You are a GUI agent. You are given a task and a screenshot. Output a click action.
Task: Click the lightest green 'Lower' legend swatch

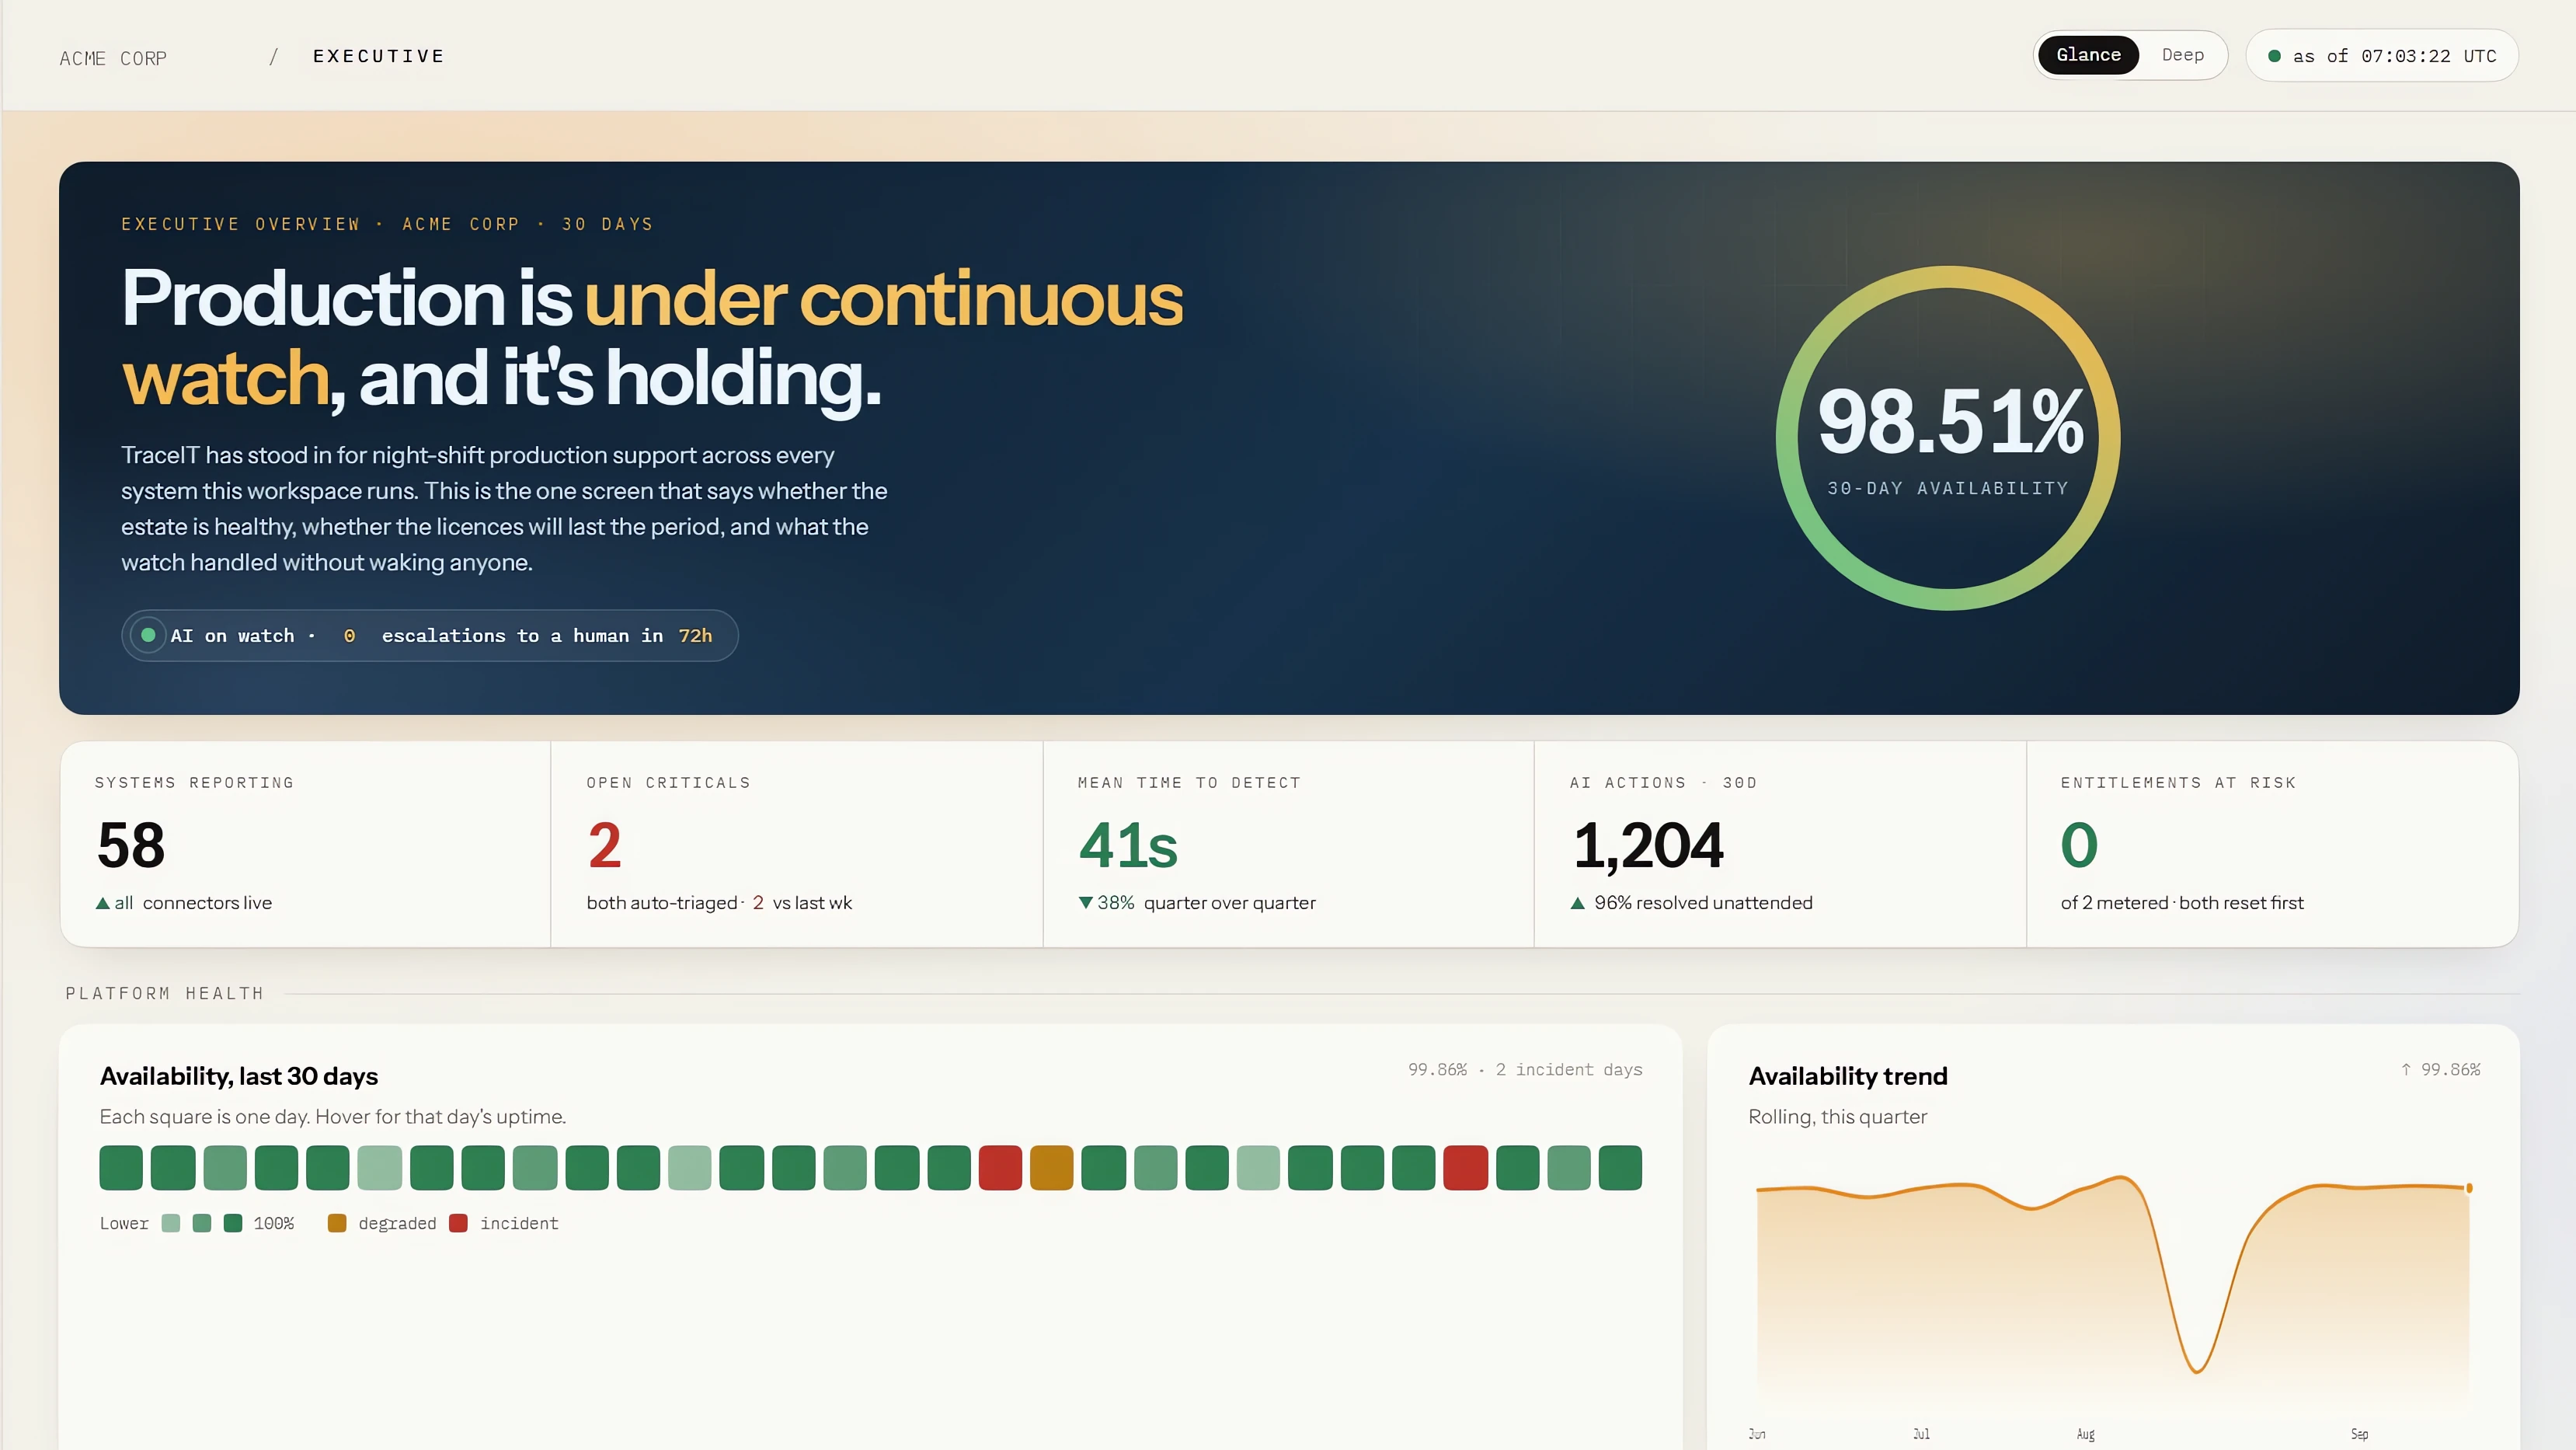171,1223
